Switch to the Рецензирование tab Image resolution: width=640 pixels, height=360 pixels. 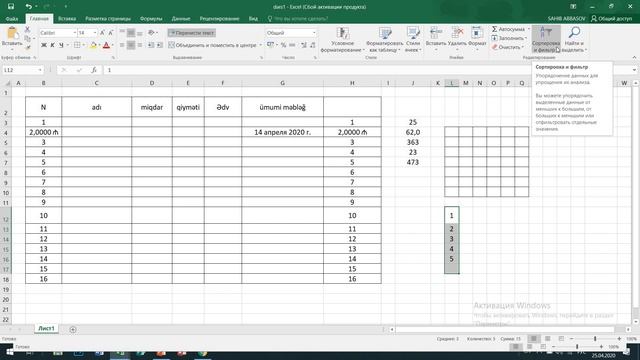(219, 18)
